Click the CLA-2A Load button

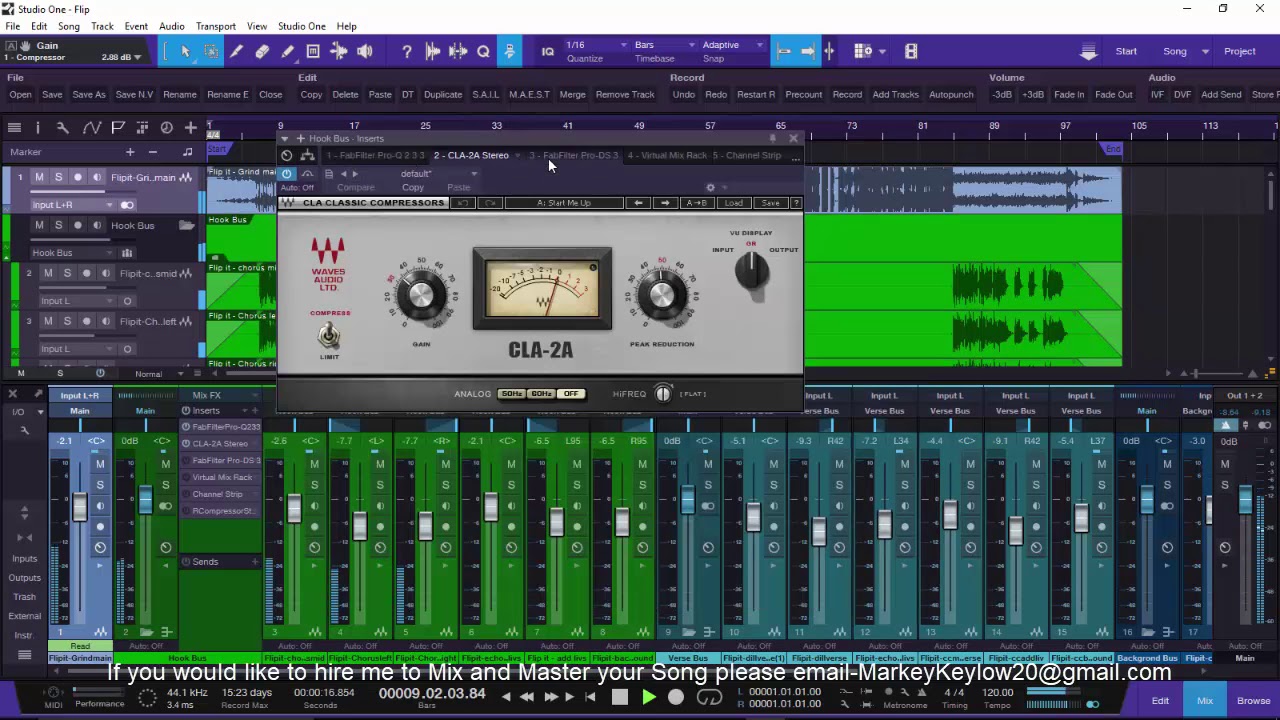(x=733, y=203)
